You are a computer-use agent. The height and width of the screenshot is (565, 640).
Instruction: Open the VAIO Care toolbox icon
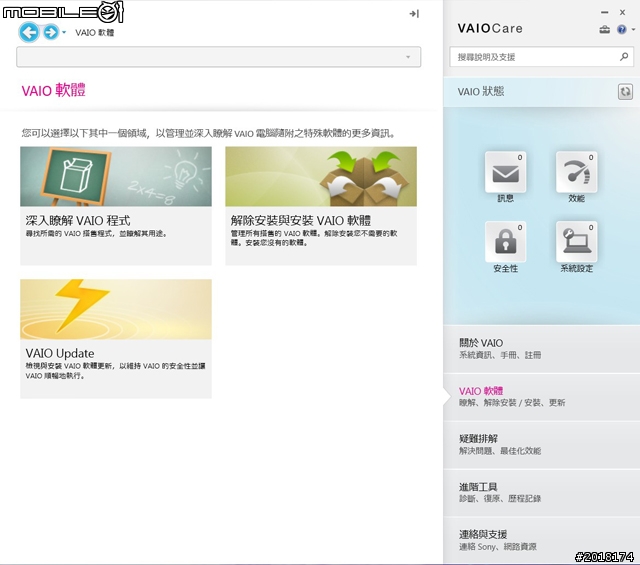click(604, 29)
